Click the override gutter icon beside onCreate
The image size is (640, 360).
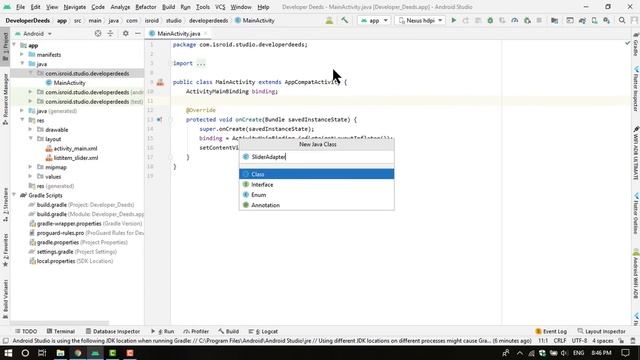pos(159,120)
